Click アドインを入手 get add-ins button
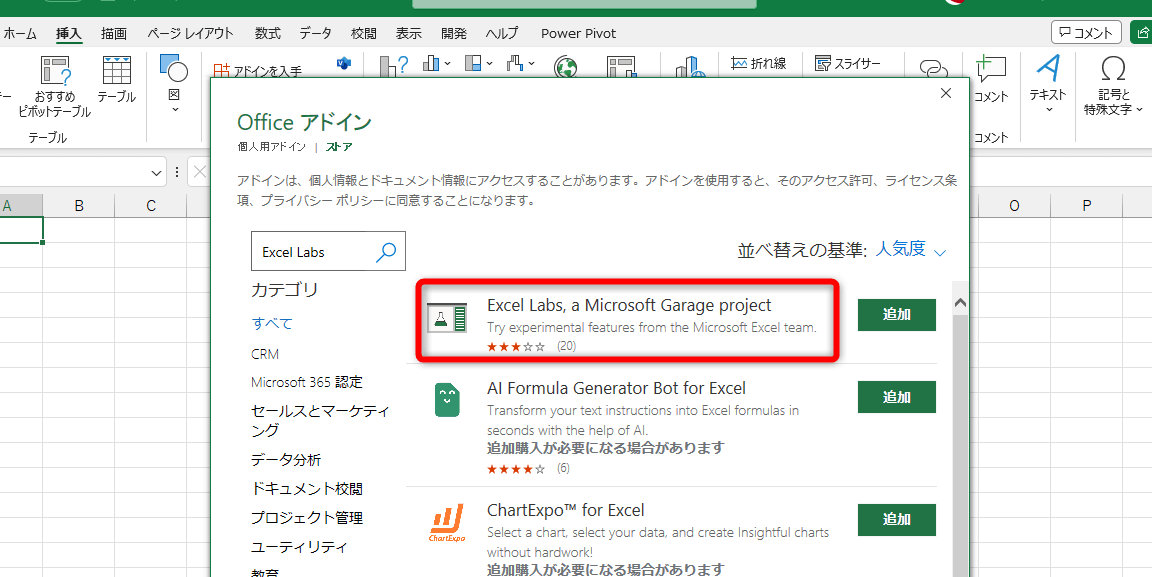1152x577 pixels. pyautogui.click(x=258, y=71)
